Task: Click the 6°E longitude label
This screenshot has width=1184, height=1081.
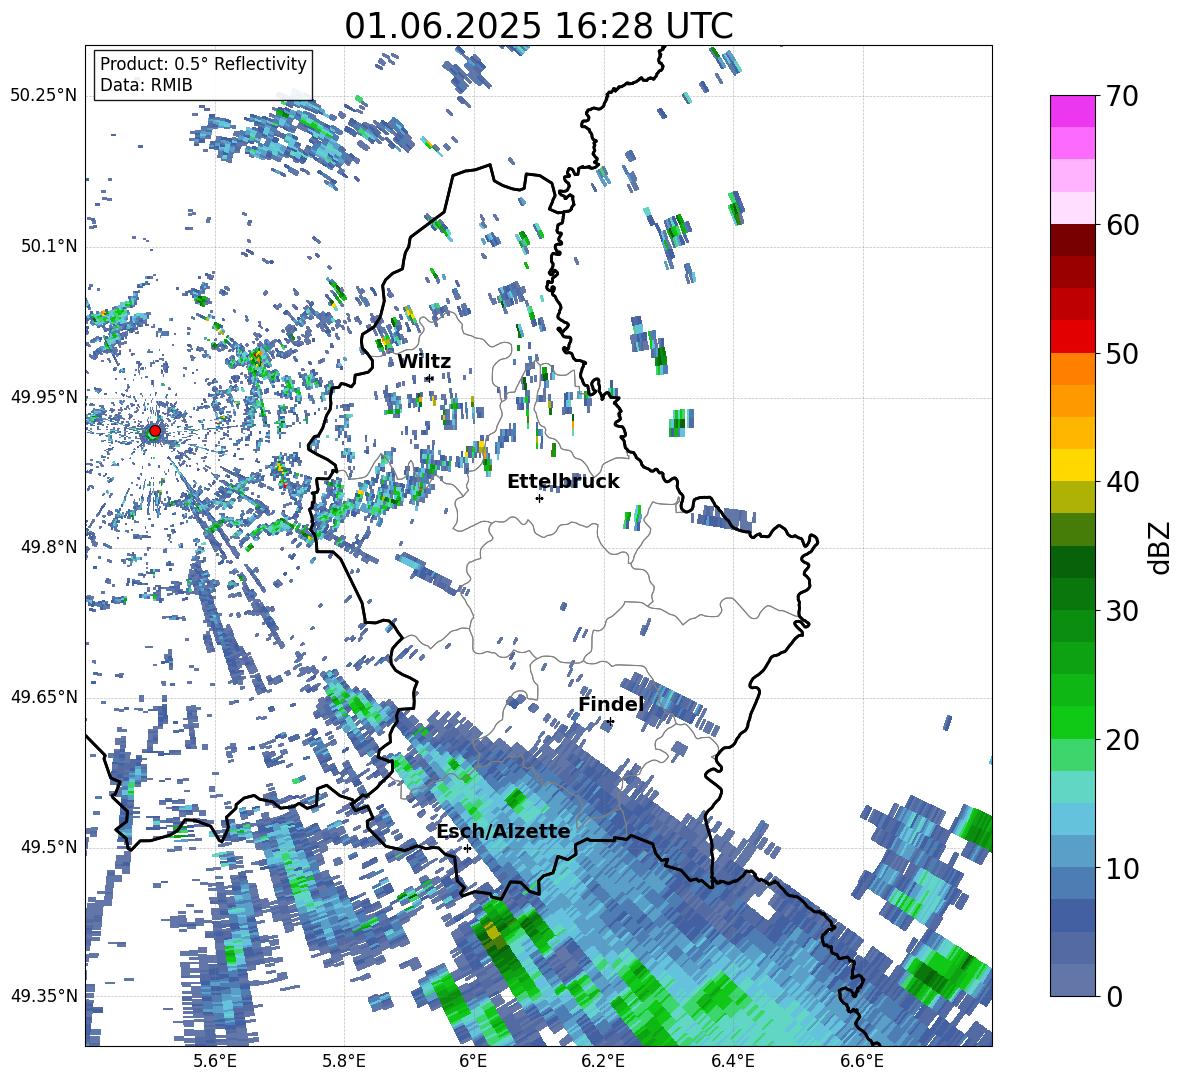Action: pos(473,1061)
